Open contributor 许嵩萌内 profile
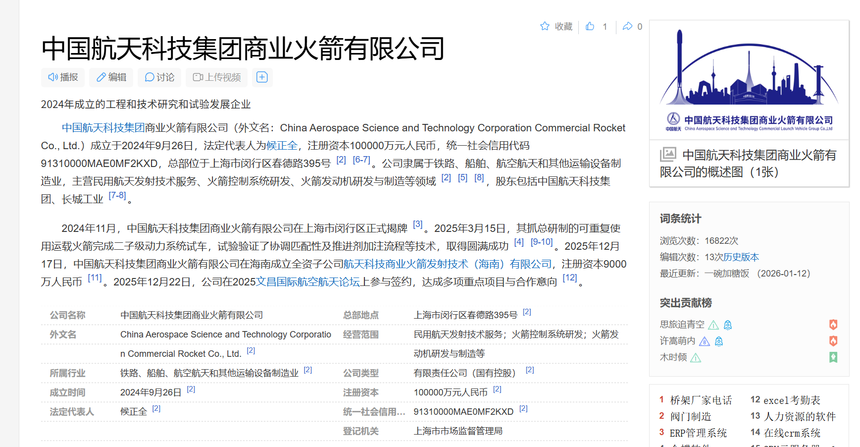The image size is (860, 447). pos(677,341)
